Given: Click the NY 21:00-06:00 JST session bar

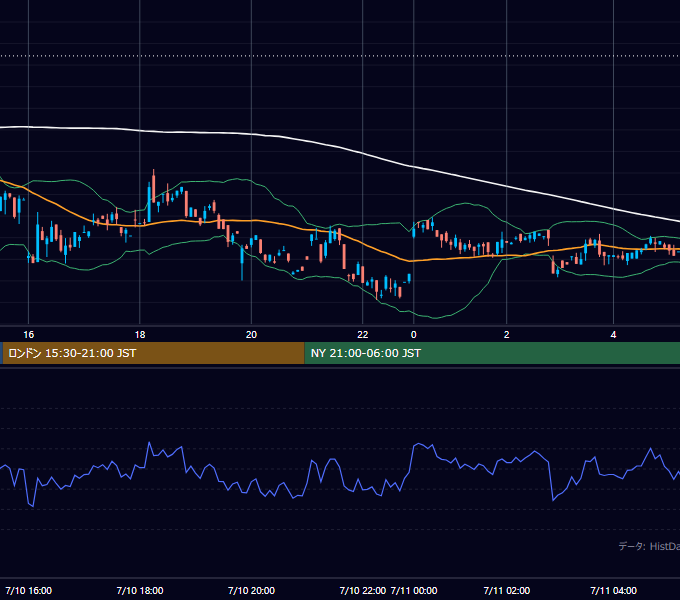Looking at the screenshot, I should tap(492, 353).
